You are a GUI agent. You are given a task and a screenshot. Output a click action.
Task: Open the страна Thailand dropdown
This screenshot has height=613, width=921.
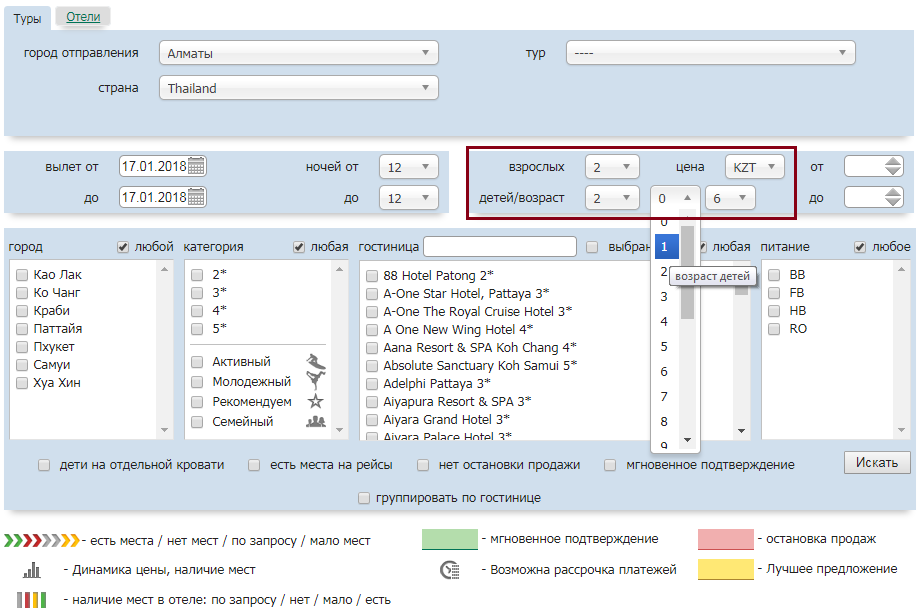298,88
